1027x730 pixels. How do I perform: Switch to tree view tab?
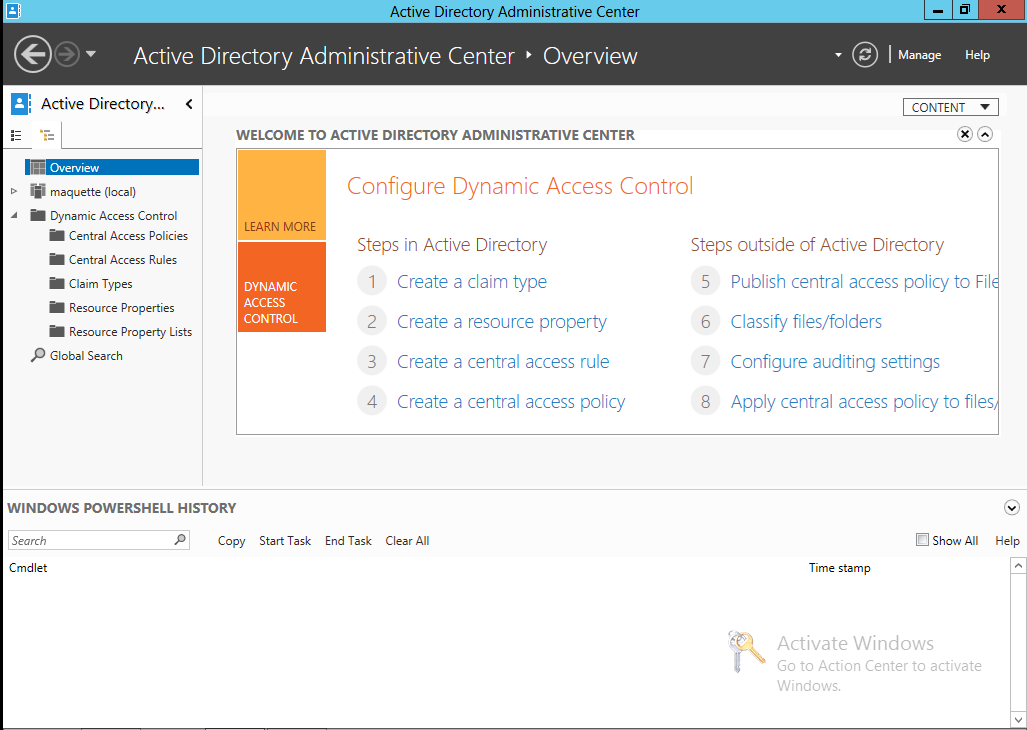[x=47, y=136]
